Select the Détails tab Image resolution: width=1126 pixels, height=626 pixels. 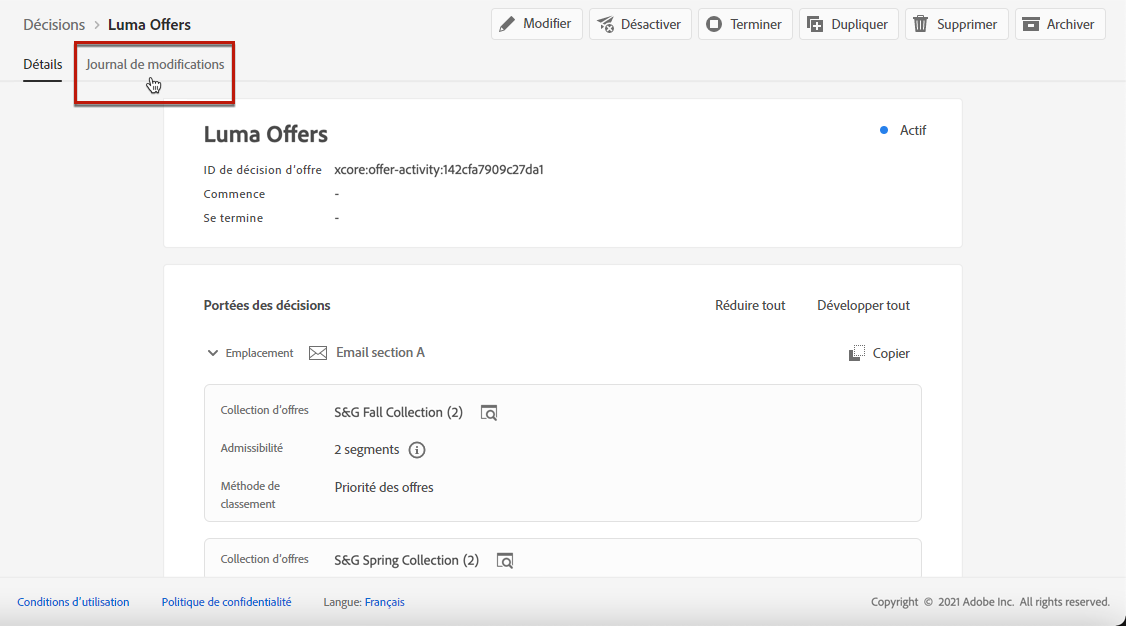[x=42, y=65]
